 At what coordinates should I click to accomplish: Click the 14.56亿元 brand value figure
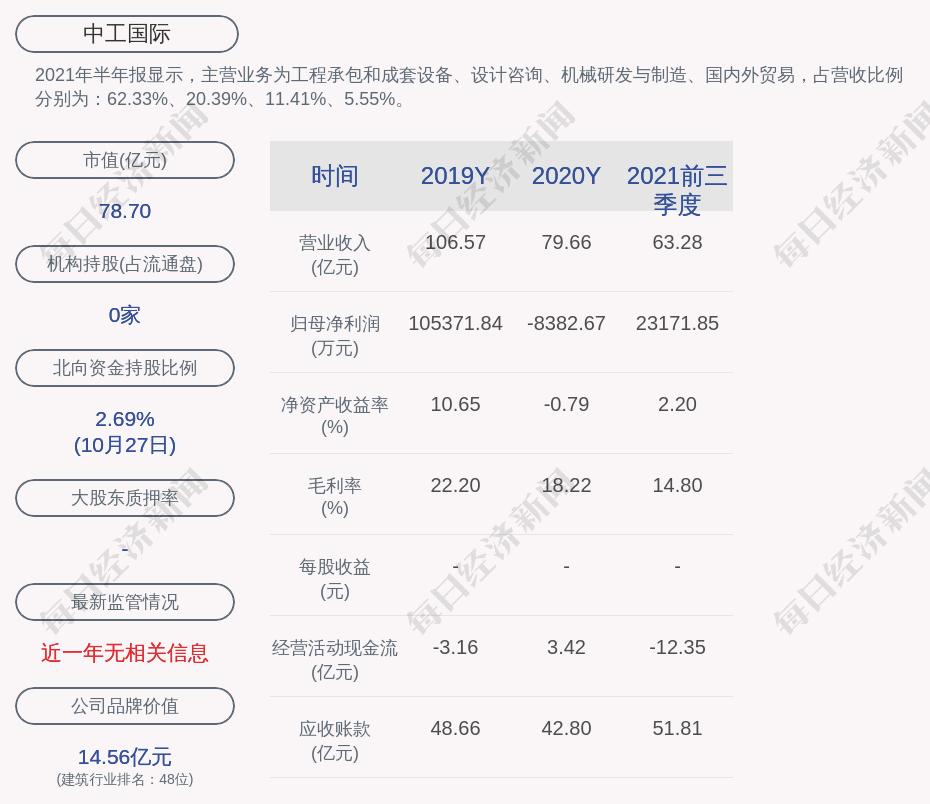[125, 757]
